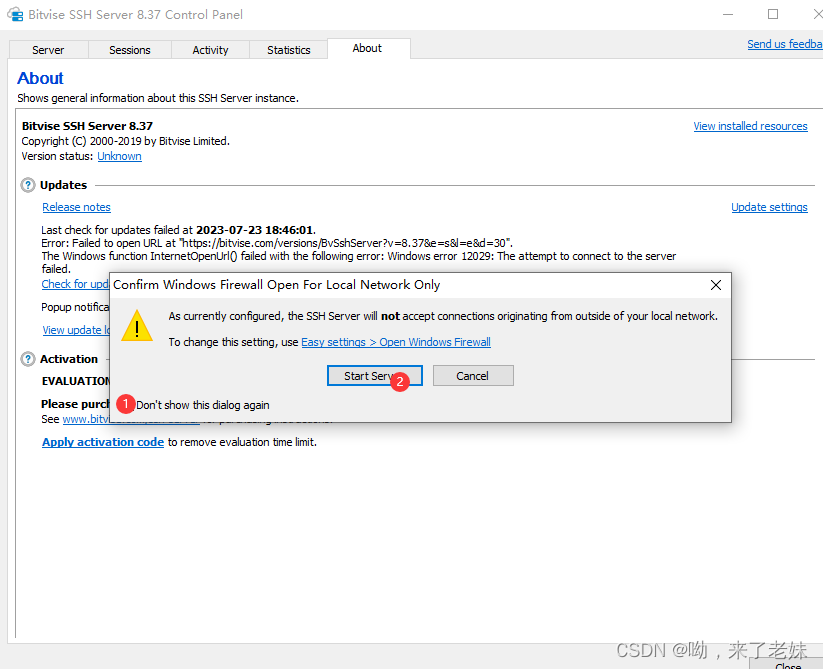Open the Activity tab
Viewport: 823px width, 669px height.
tap(210, 49)
